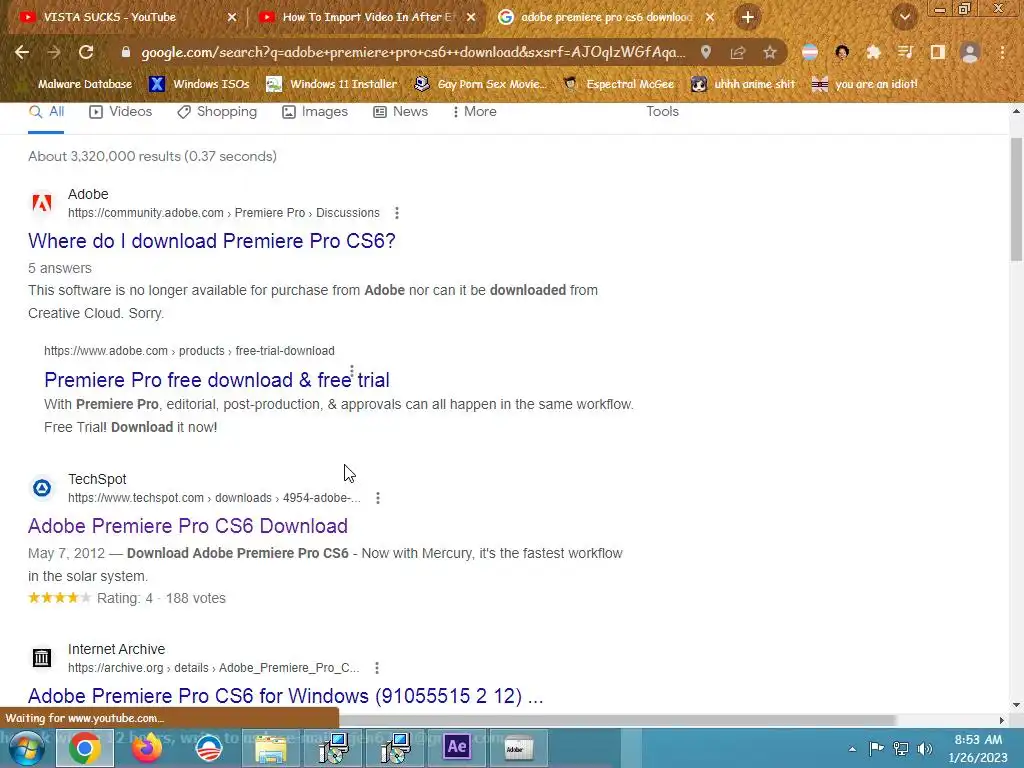Open 'Premiere Pro free download & free trial' link

point(217,380)
